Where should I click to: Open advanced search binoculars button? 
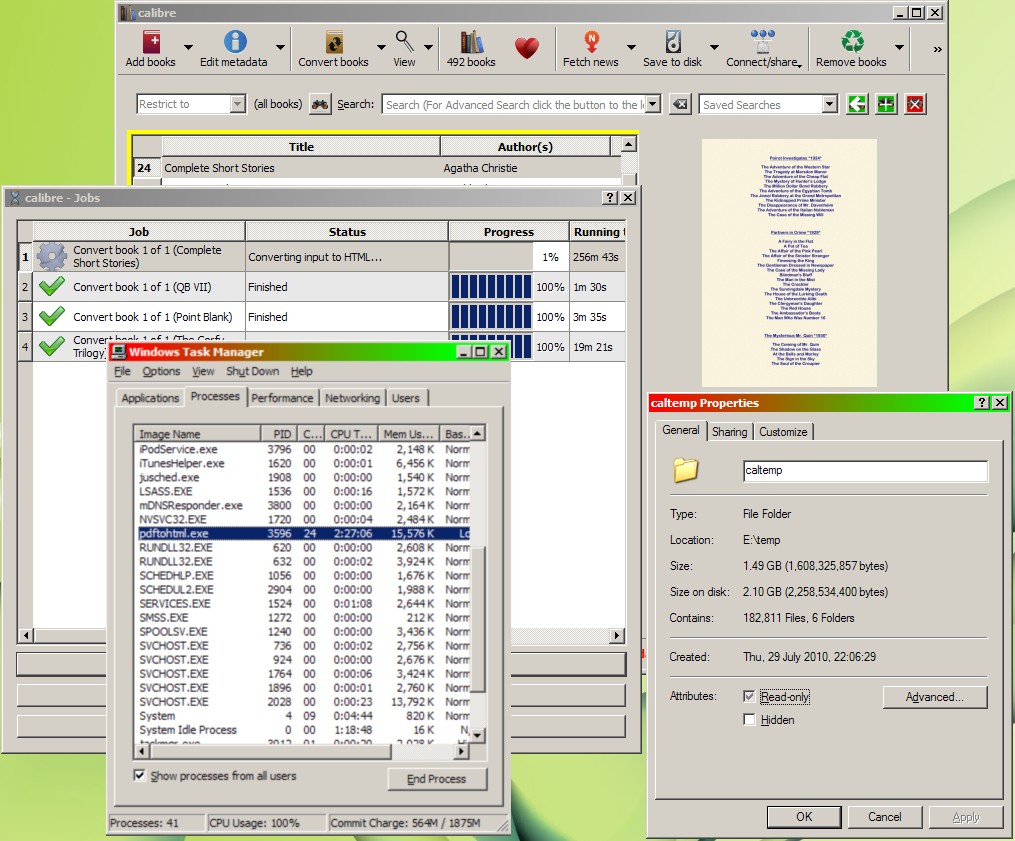point(320,104)
